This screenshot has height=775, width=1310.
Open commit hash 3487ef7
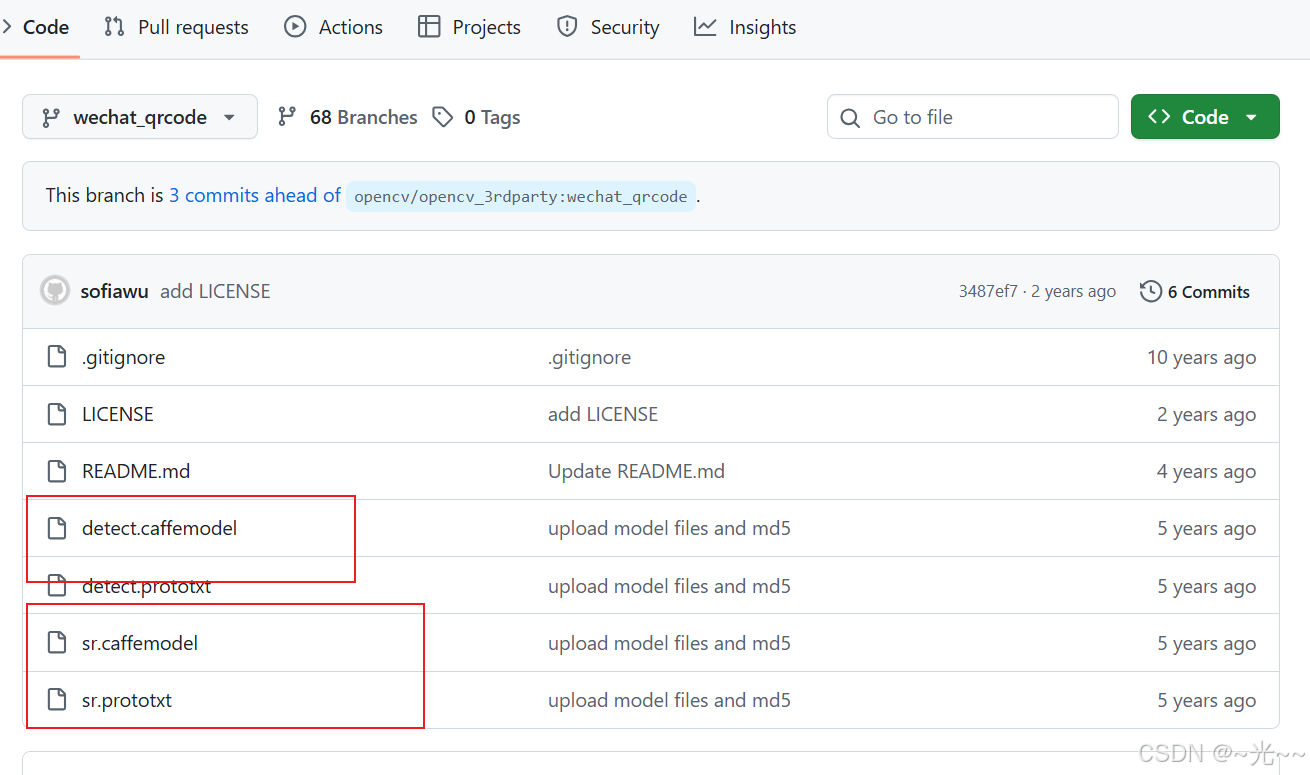pos(988,291)
